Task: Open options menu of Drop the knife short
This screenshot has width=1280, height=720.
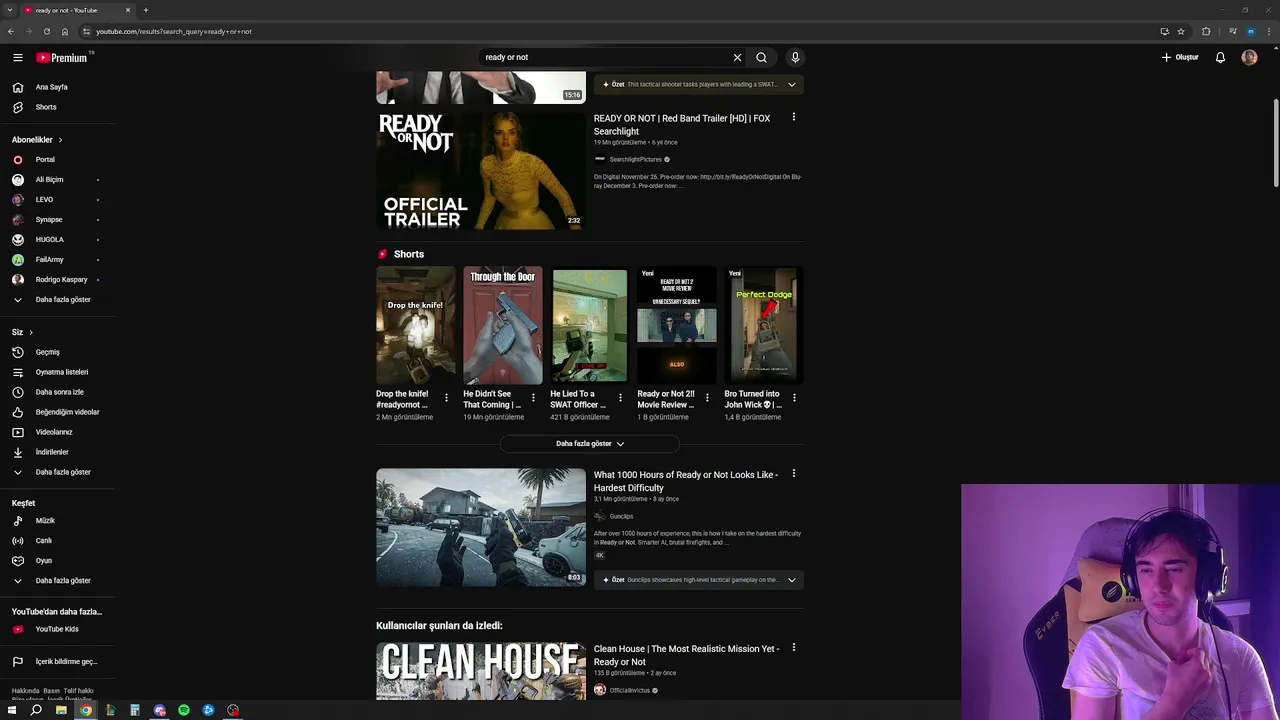Action: tap(446, 398)
